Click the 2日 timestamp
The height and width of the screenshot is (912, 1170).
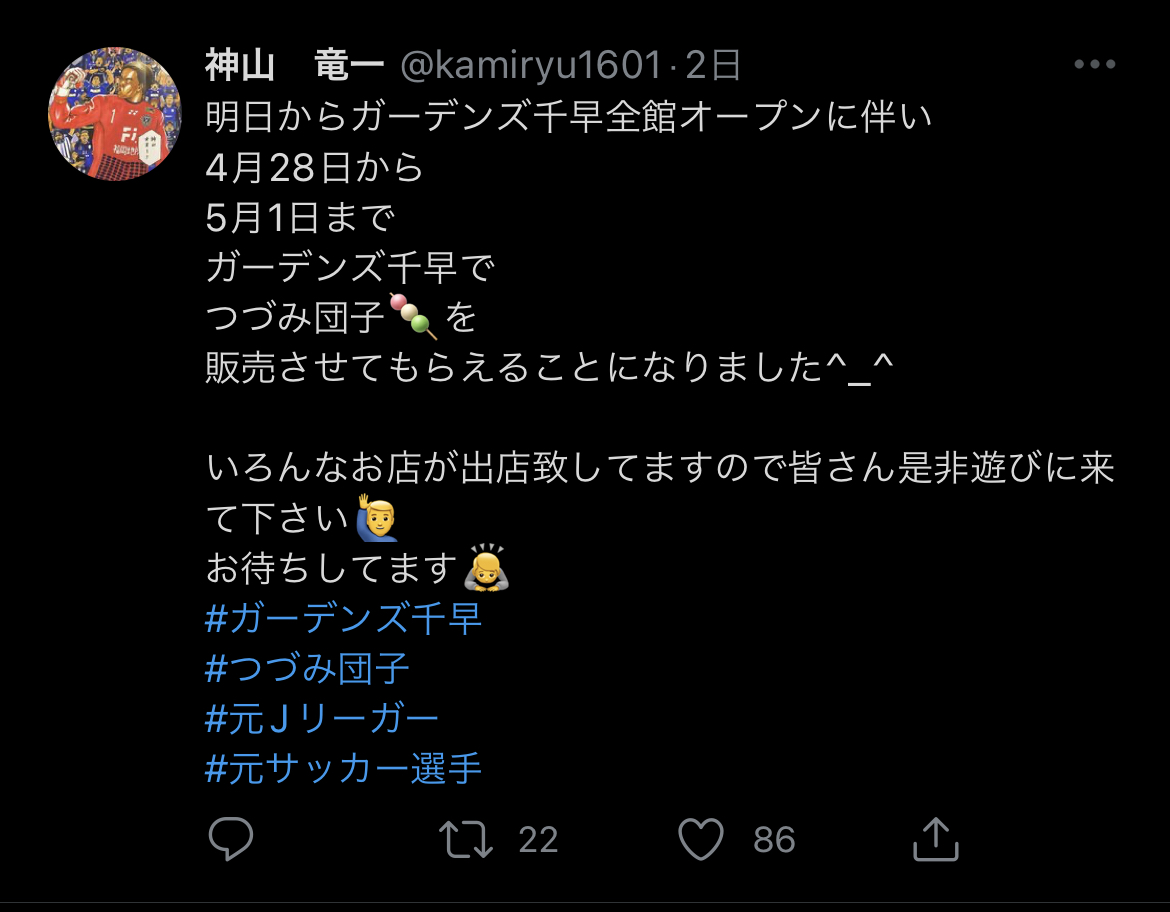713,65
